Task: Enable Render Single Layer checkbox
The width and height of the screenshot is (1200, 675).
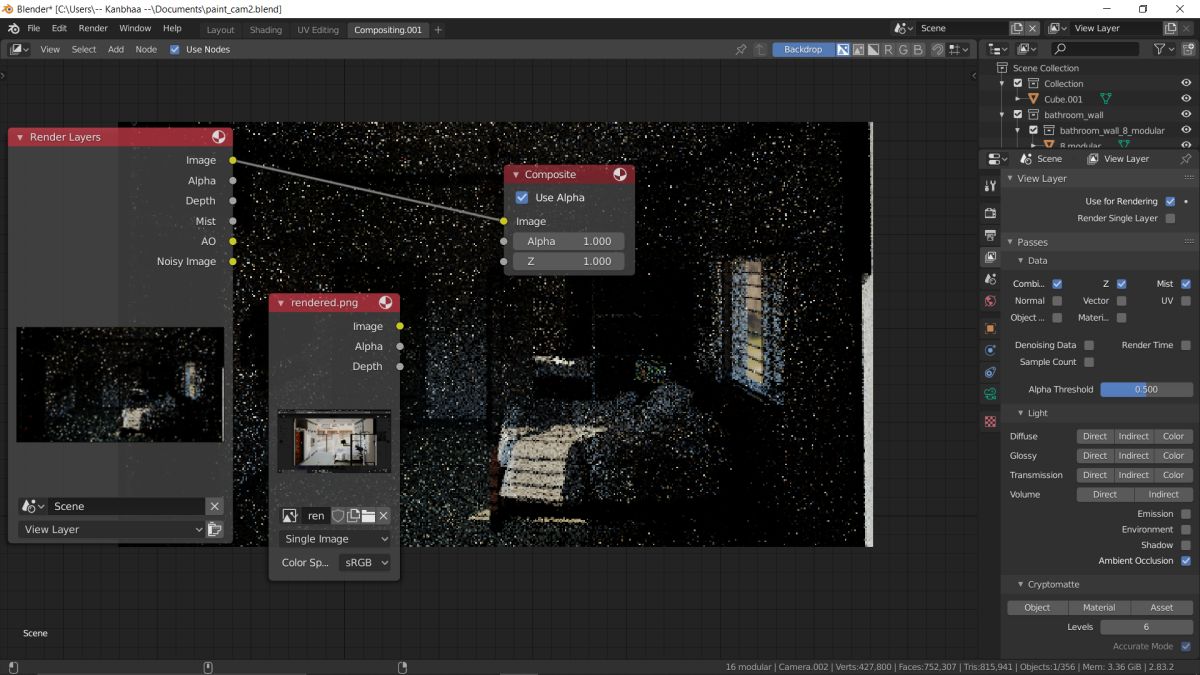Action: (x=1170, y=218)
